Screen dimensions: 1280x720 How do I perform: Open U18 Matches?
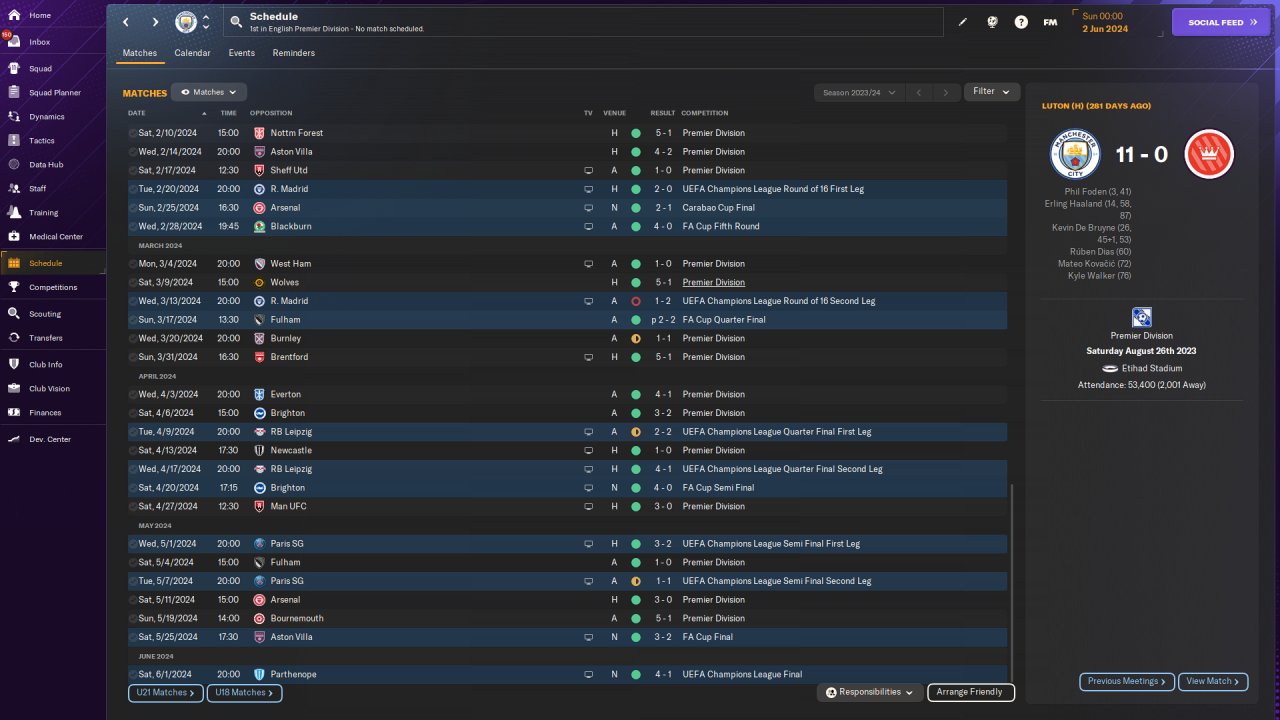pyautogui.click(x=245, y=693)
